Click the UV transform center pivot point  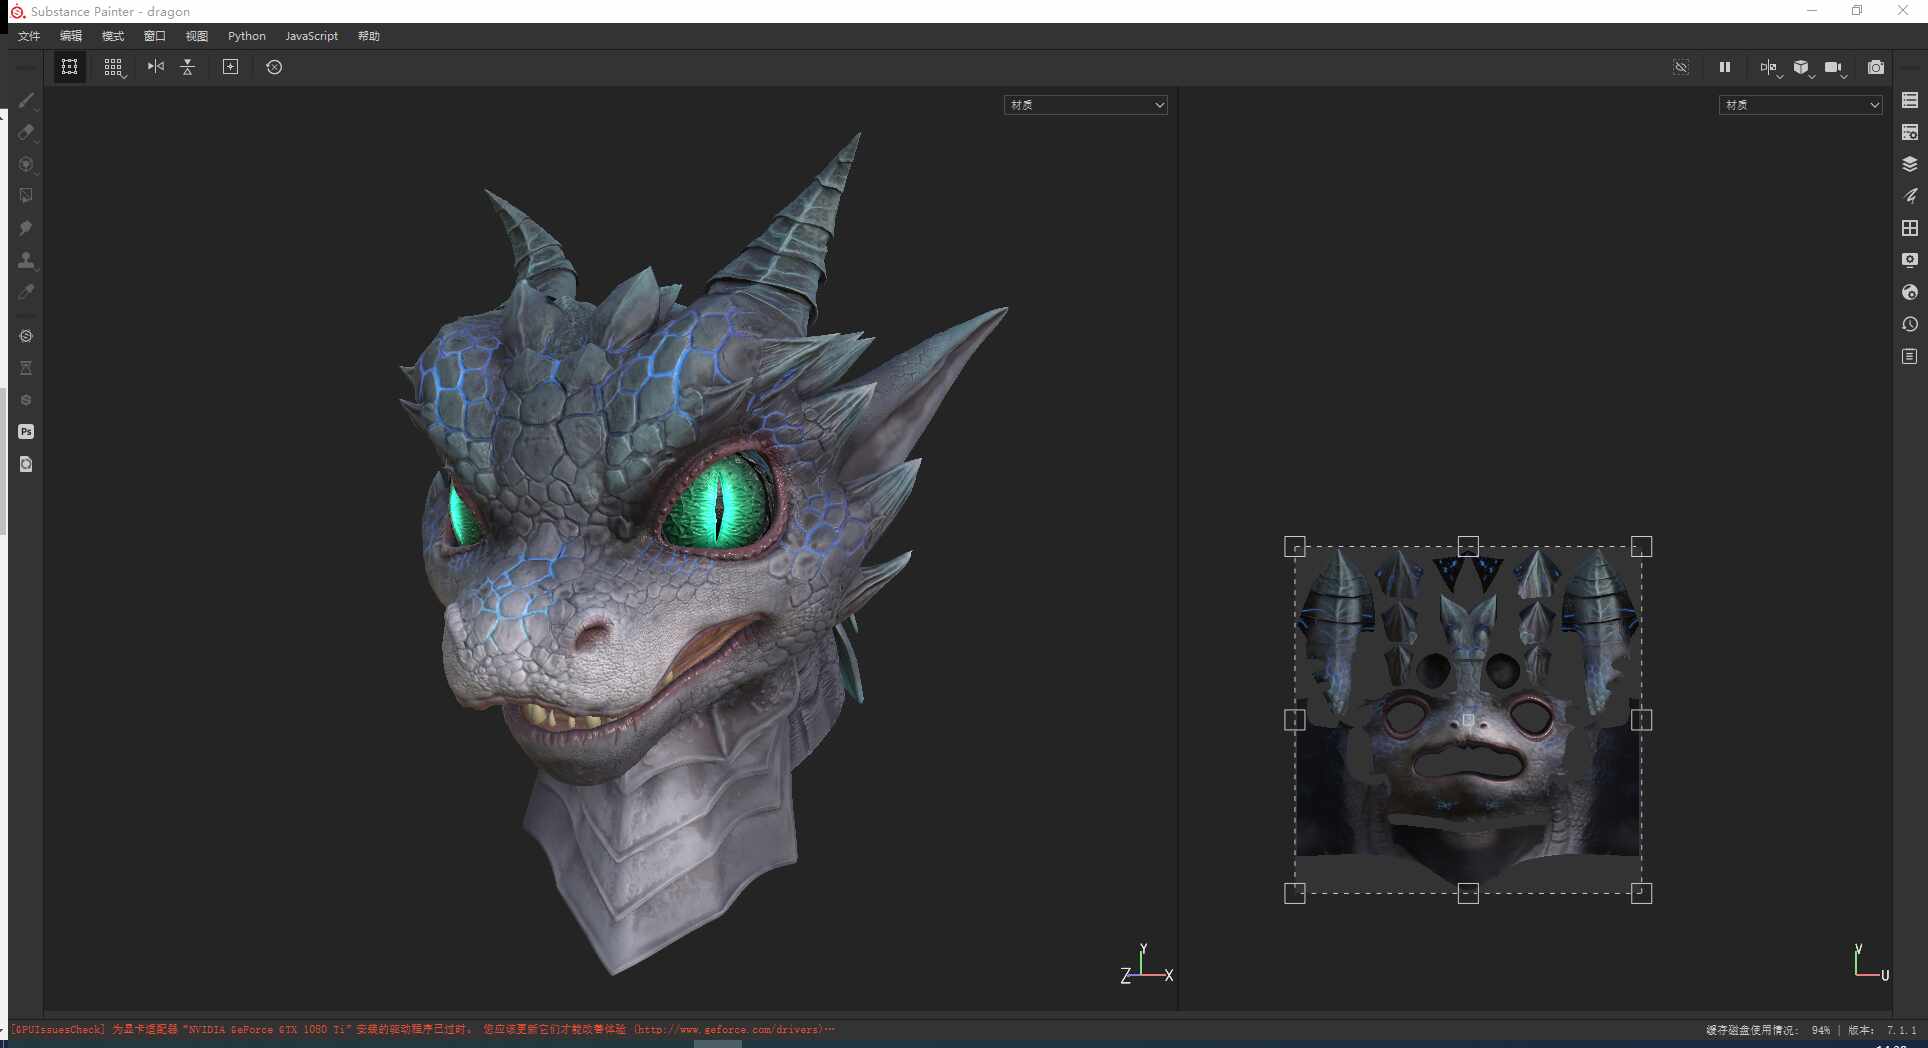coord(1468,720)
